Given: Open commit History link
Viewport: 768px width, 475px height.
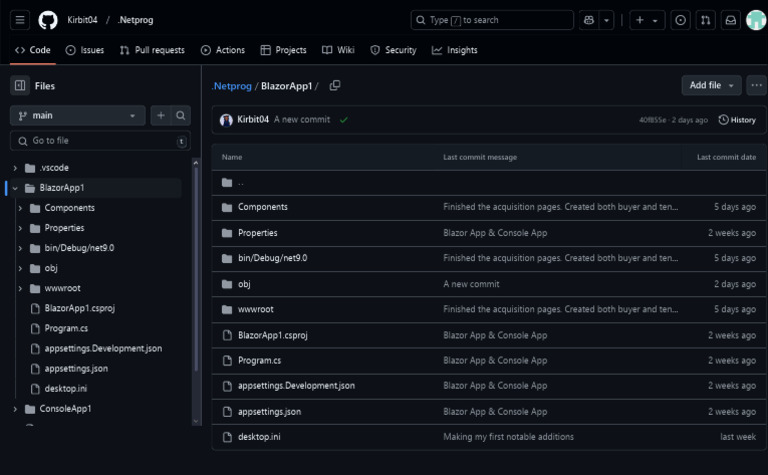Looking at the screenshot, I should tap(737, 120).
